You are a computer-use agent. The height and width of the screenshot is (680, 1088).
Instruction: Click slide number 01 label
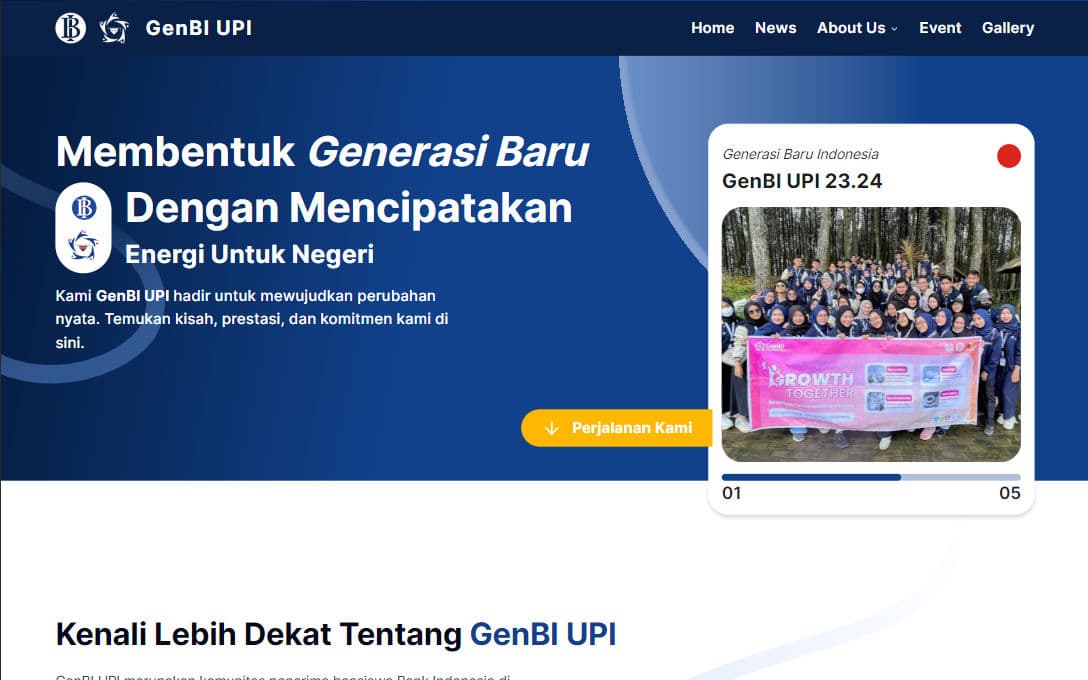[x=732, y=493]
